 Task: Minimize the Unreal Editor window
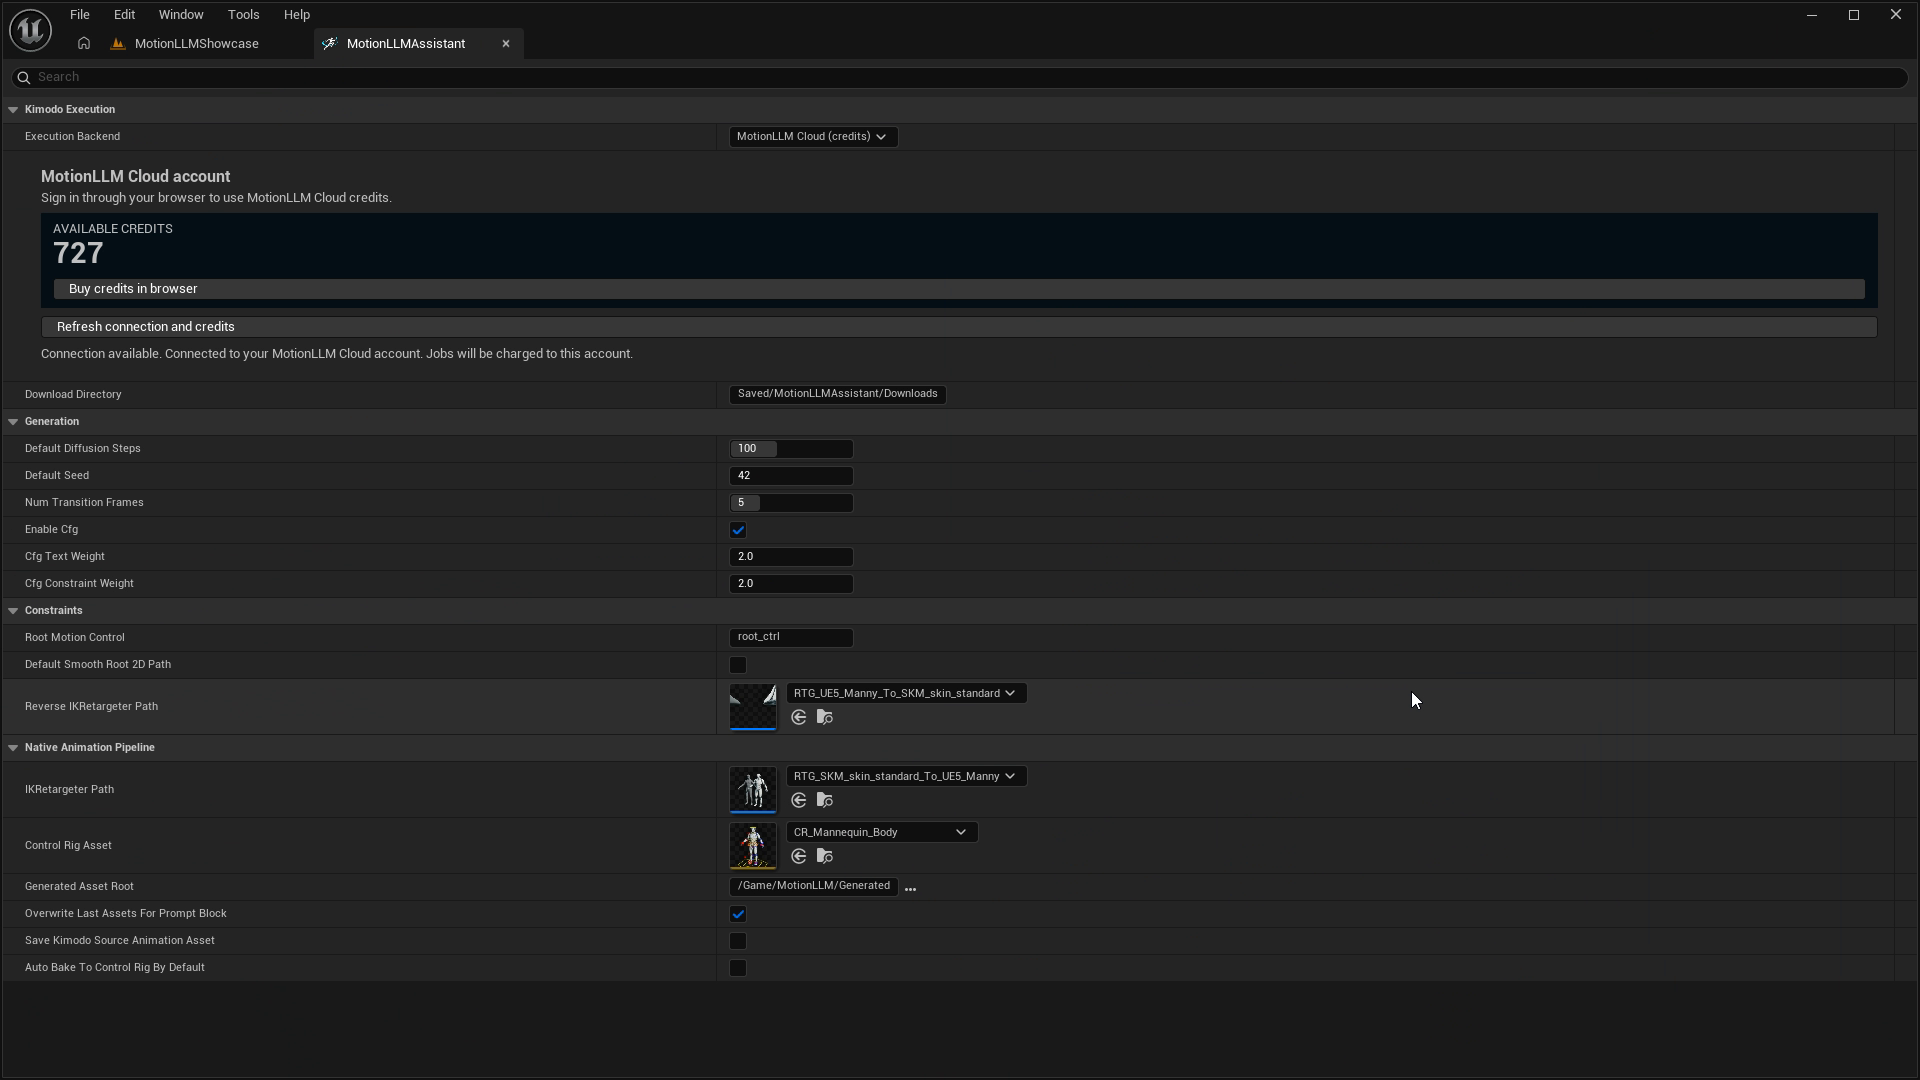(x=1812, y=15)
